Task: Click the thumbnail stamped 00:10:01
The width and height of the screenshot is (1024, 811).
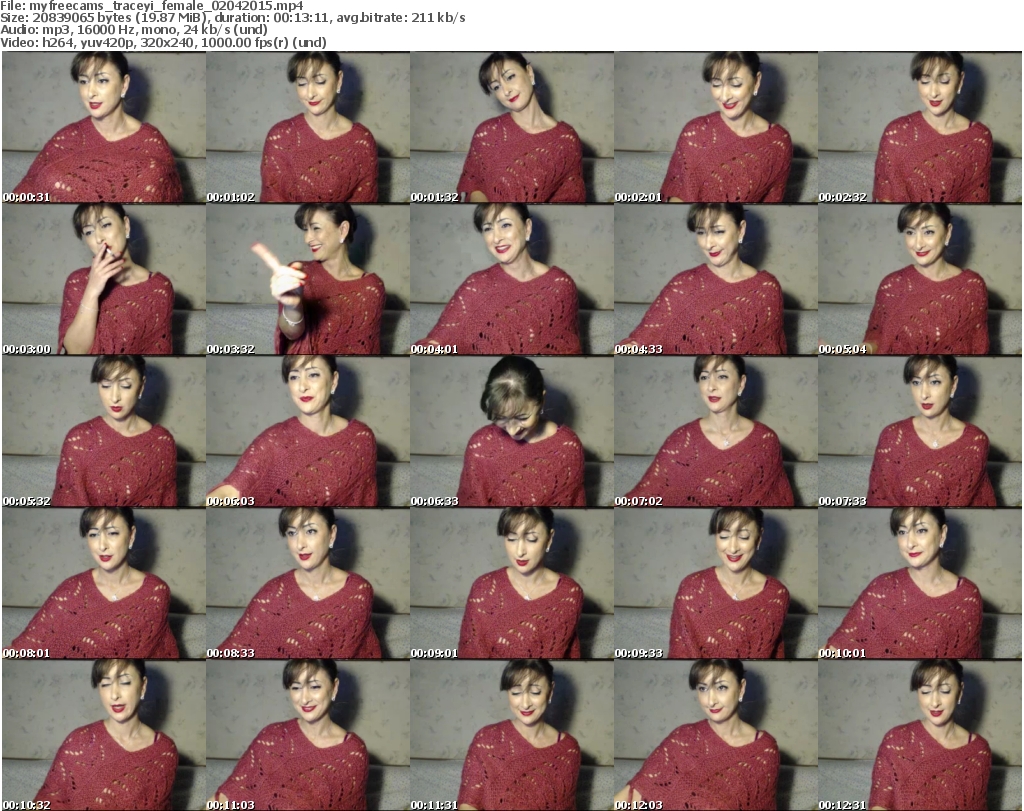Action: tap(920, 584)
